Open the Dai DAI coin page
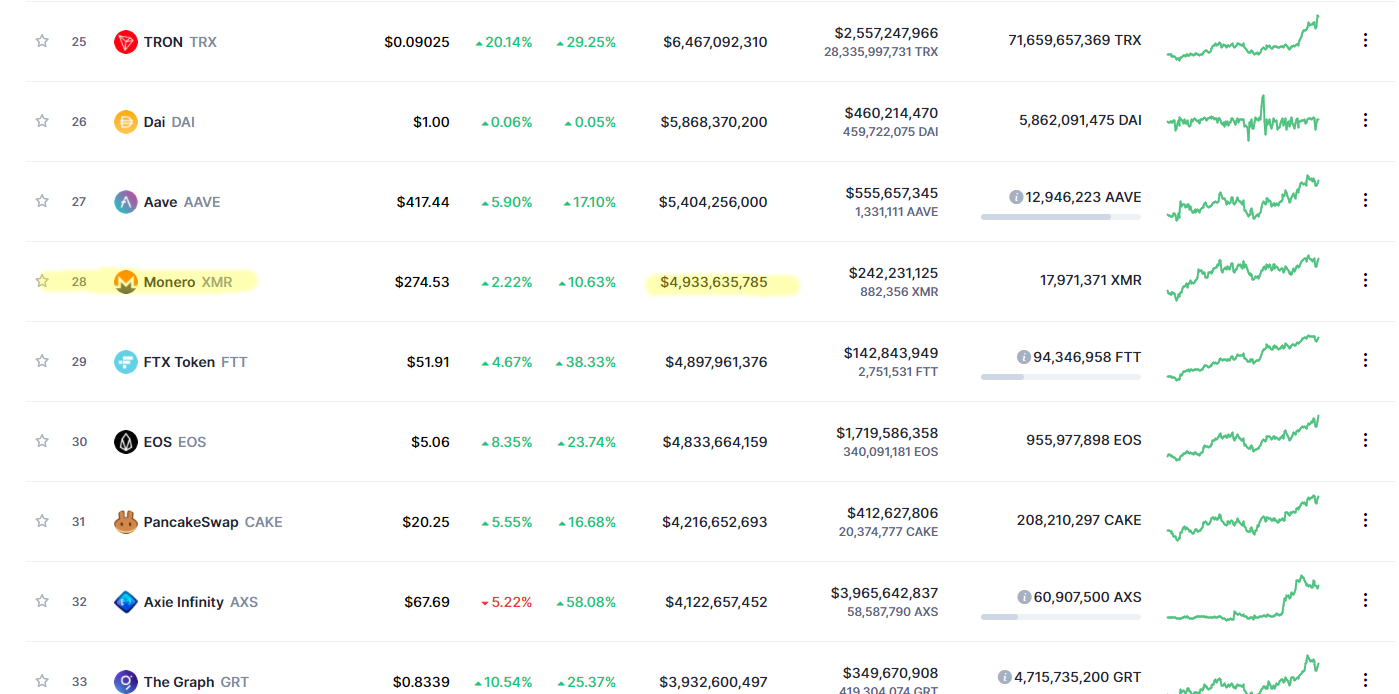 pos(169,122)
